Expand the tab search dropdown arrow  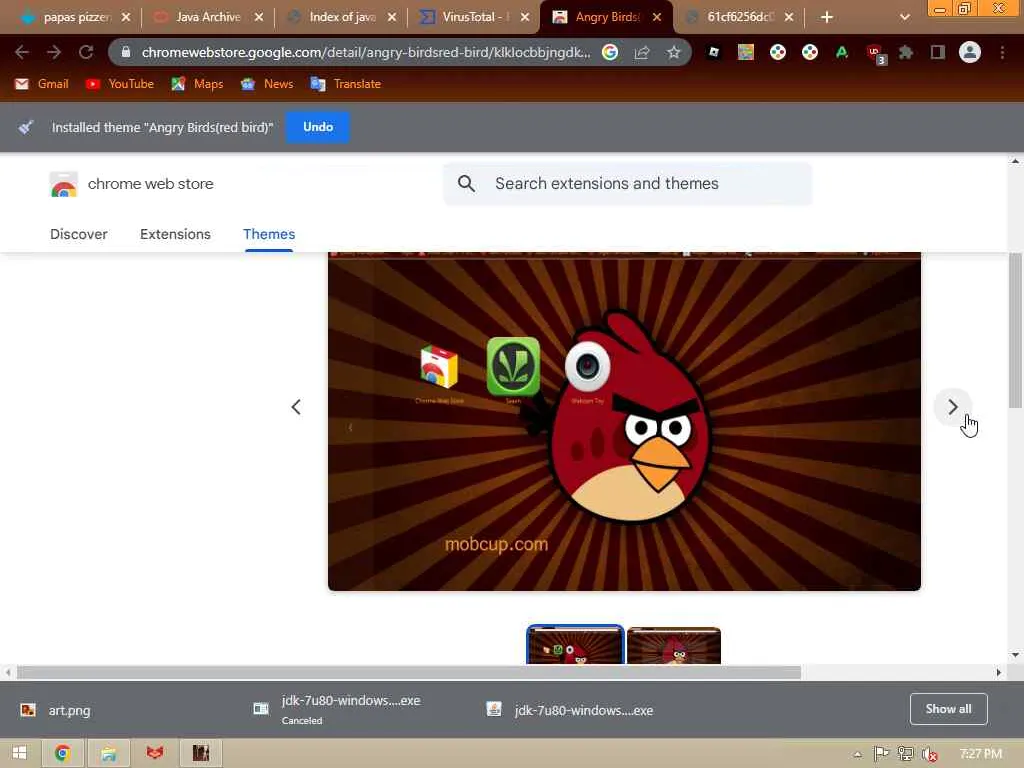[904, 17]
